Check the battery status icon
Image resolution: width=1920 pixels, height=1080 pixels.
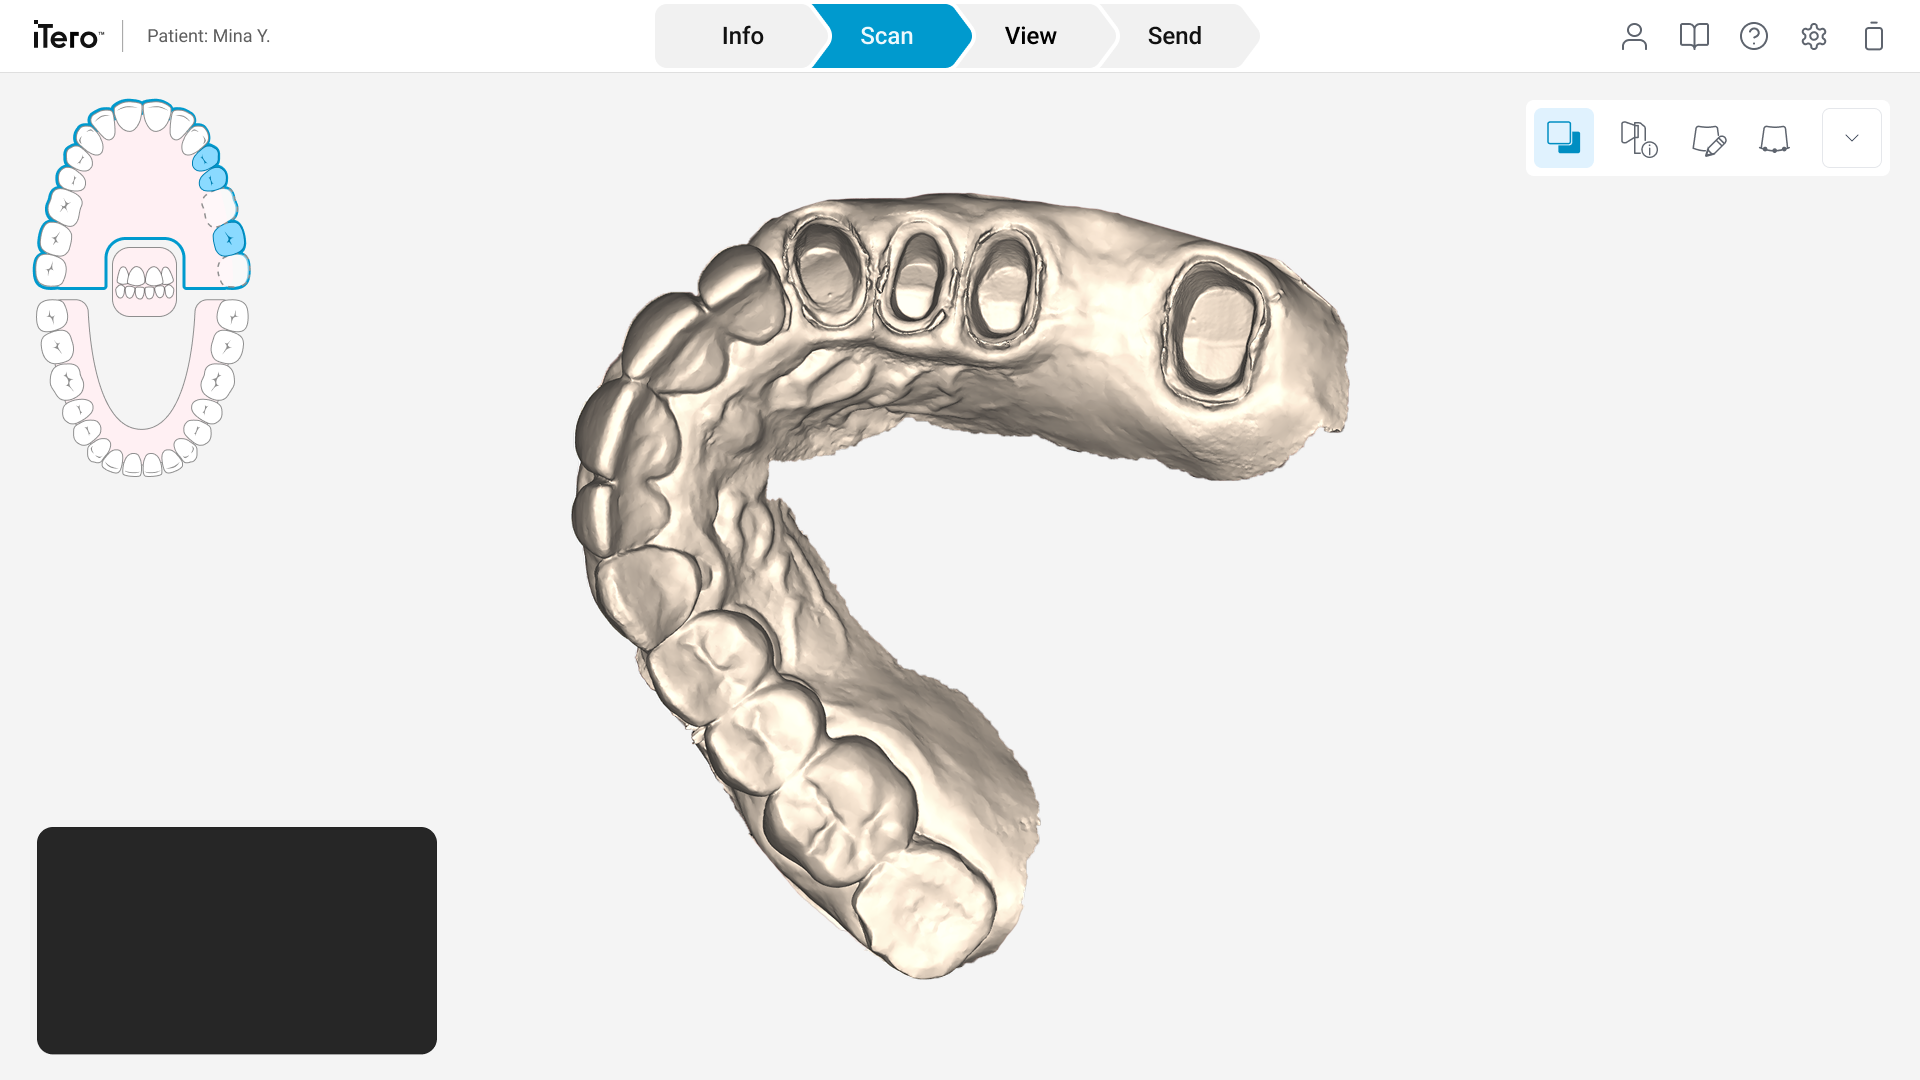[x=1874, y=36]
